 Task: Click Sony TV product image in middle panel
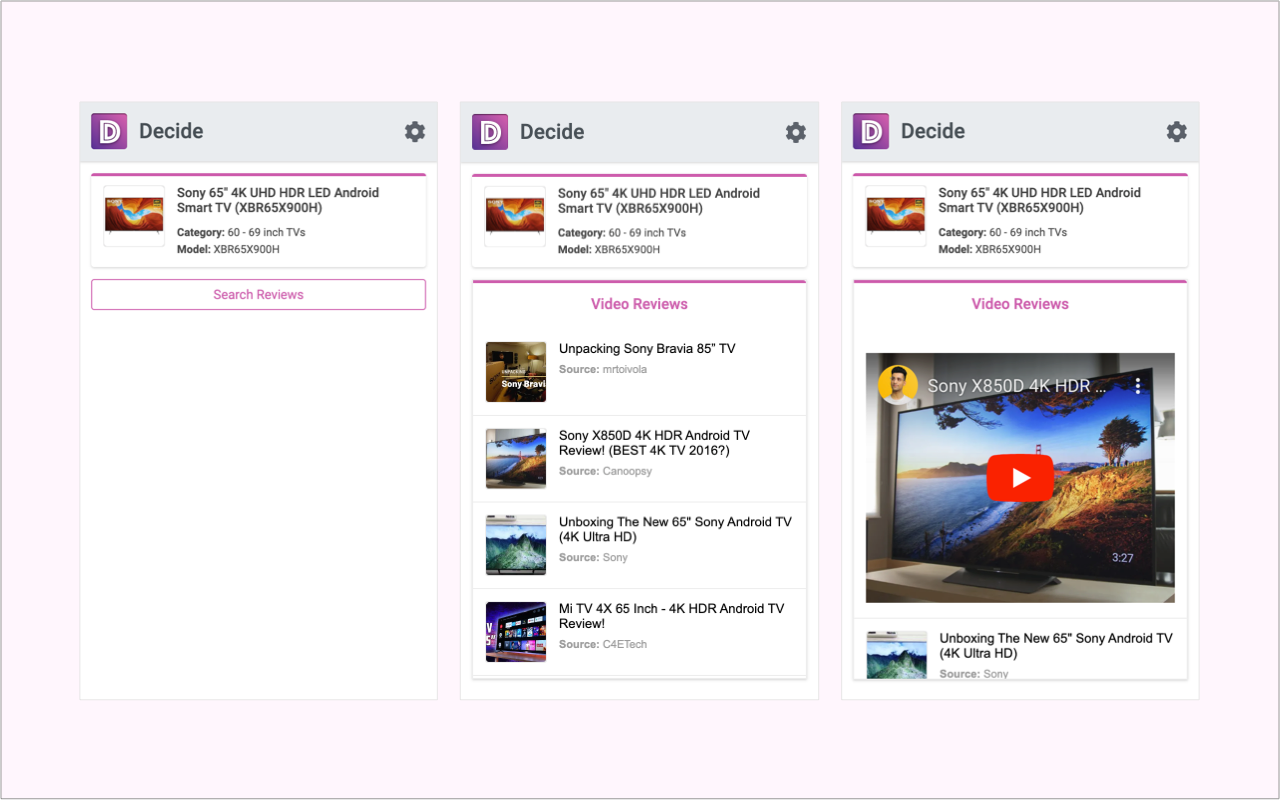coord(515,216)
